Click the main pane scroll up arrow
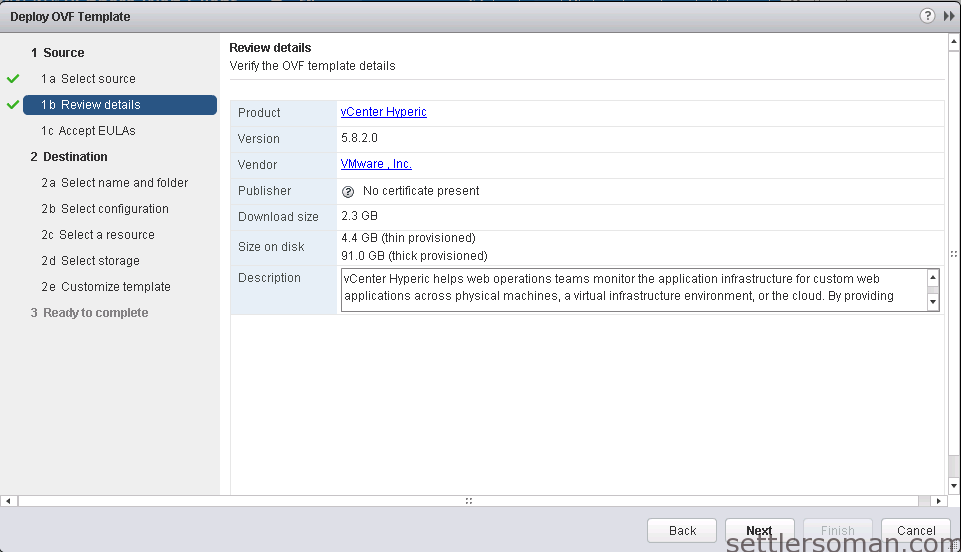Viewport: 961px width, 552px height. (x=954, y=42)
